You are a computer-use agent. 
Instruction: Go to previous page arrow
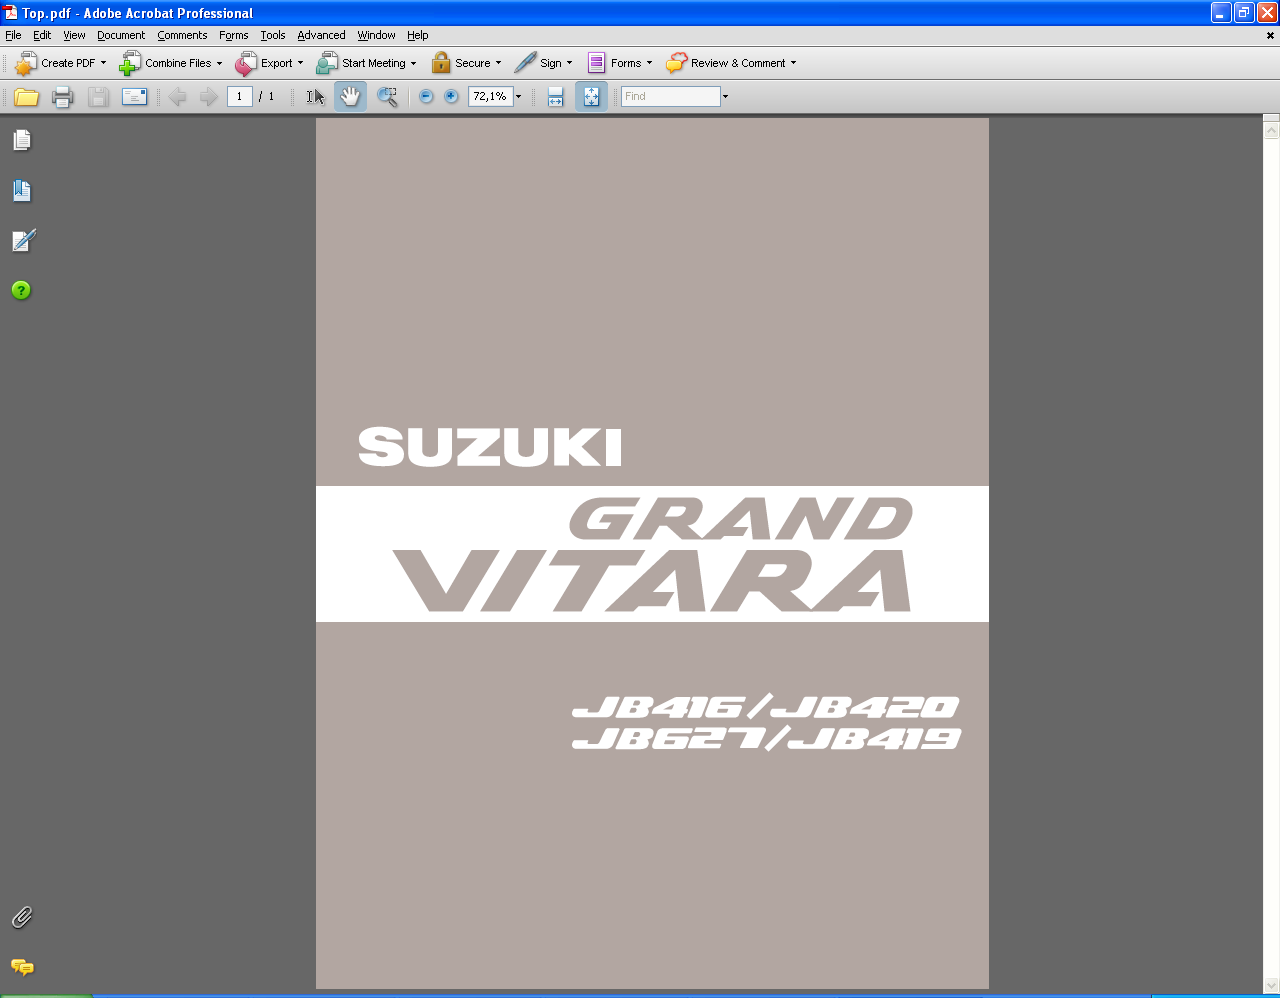178,97
